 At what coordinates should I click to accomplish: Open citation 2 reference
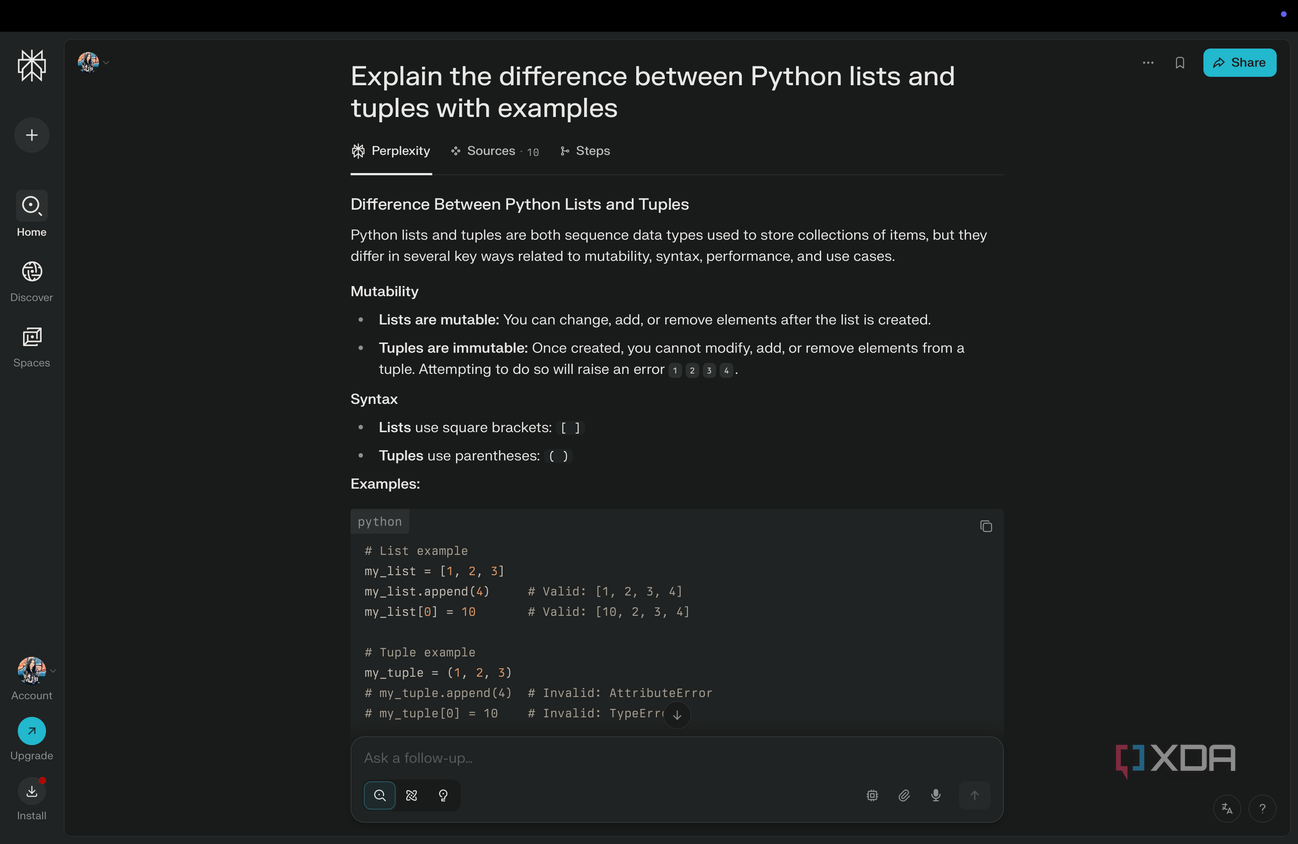(692, 370)
